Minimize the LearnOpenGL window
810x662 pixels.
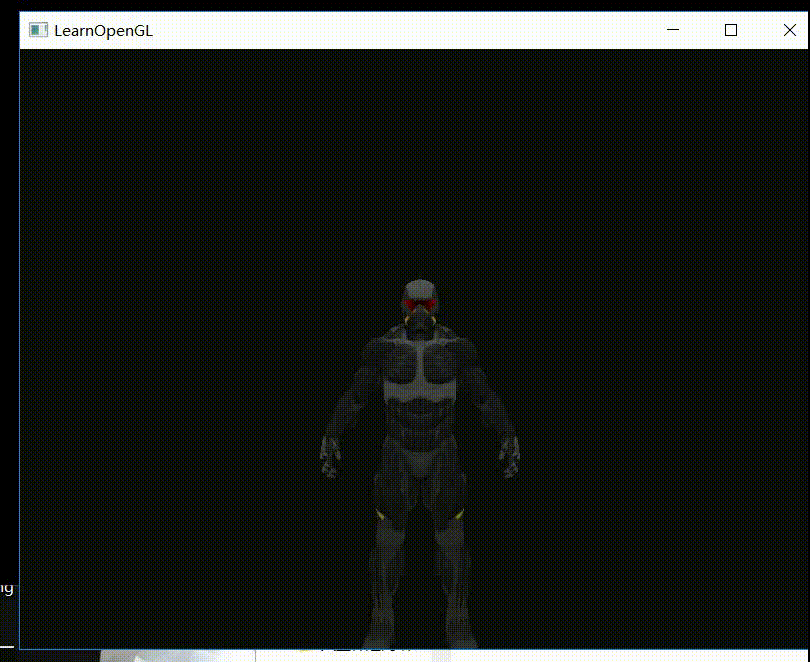[673, 30]
